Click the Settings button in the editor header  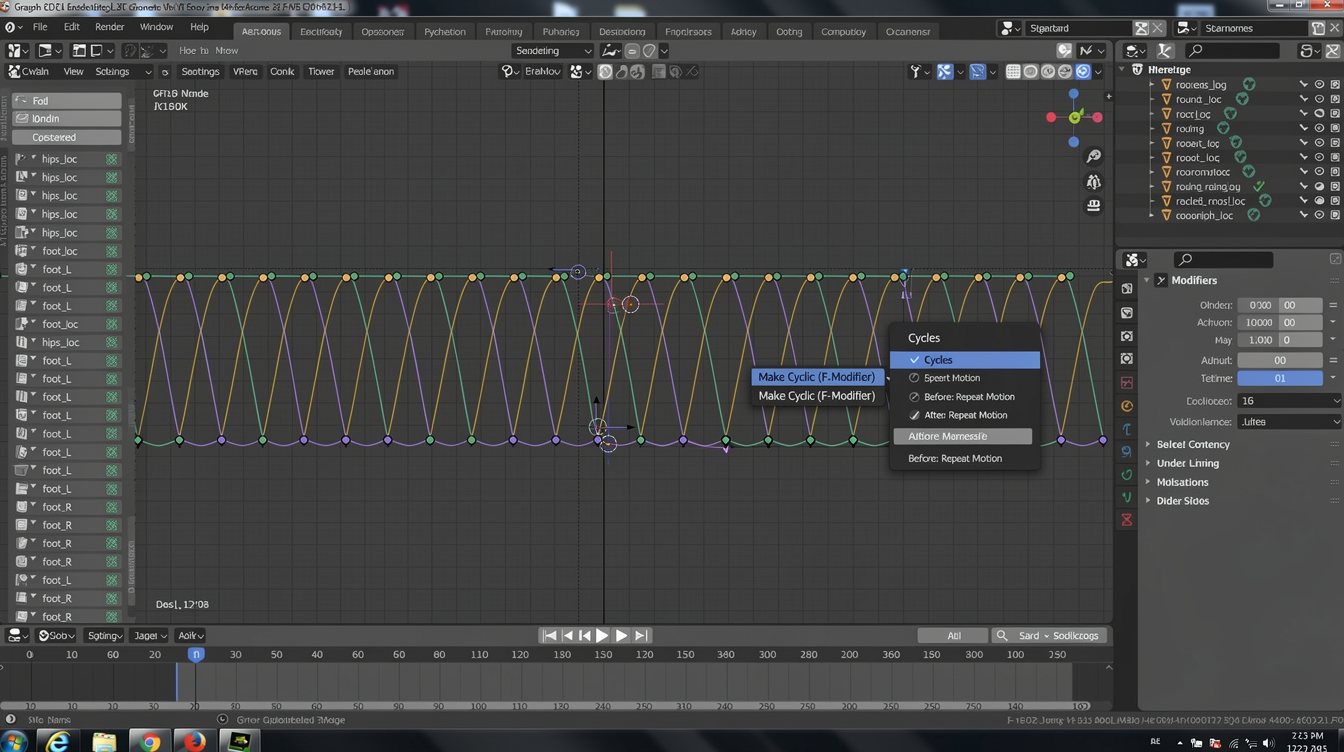click(200, 71)
